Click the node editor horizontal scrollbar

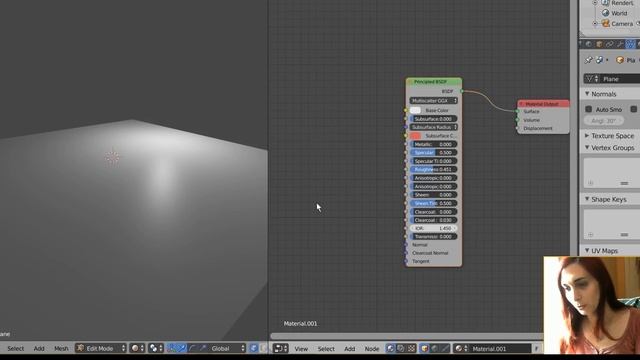coord(407,336)
